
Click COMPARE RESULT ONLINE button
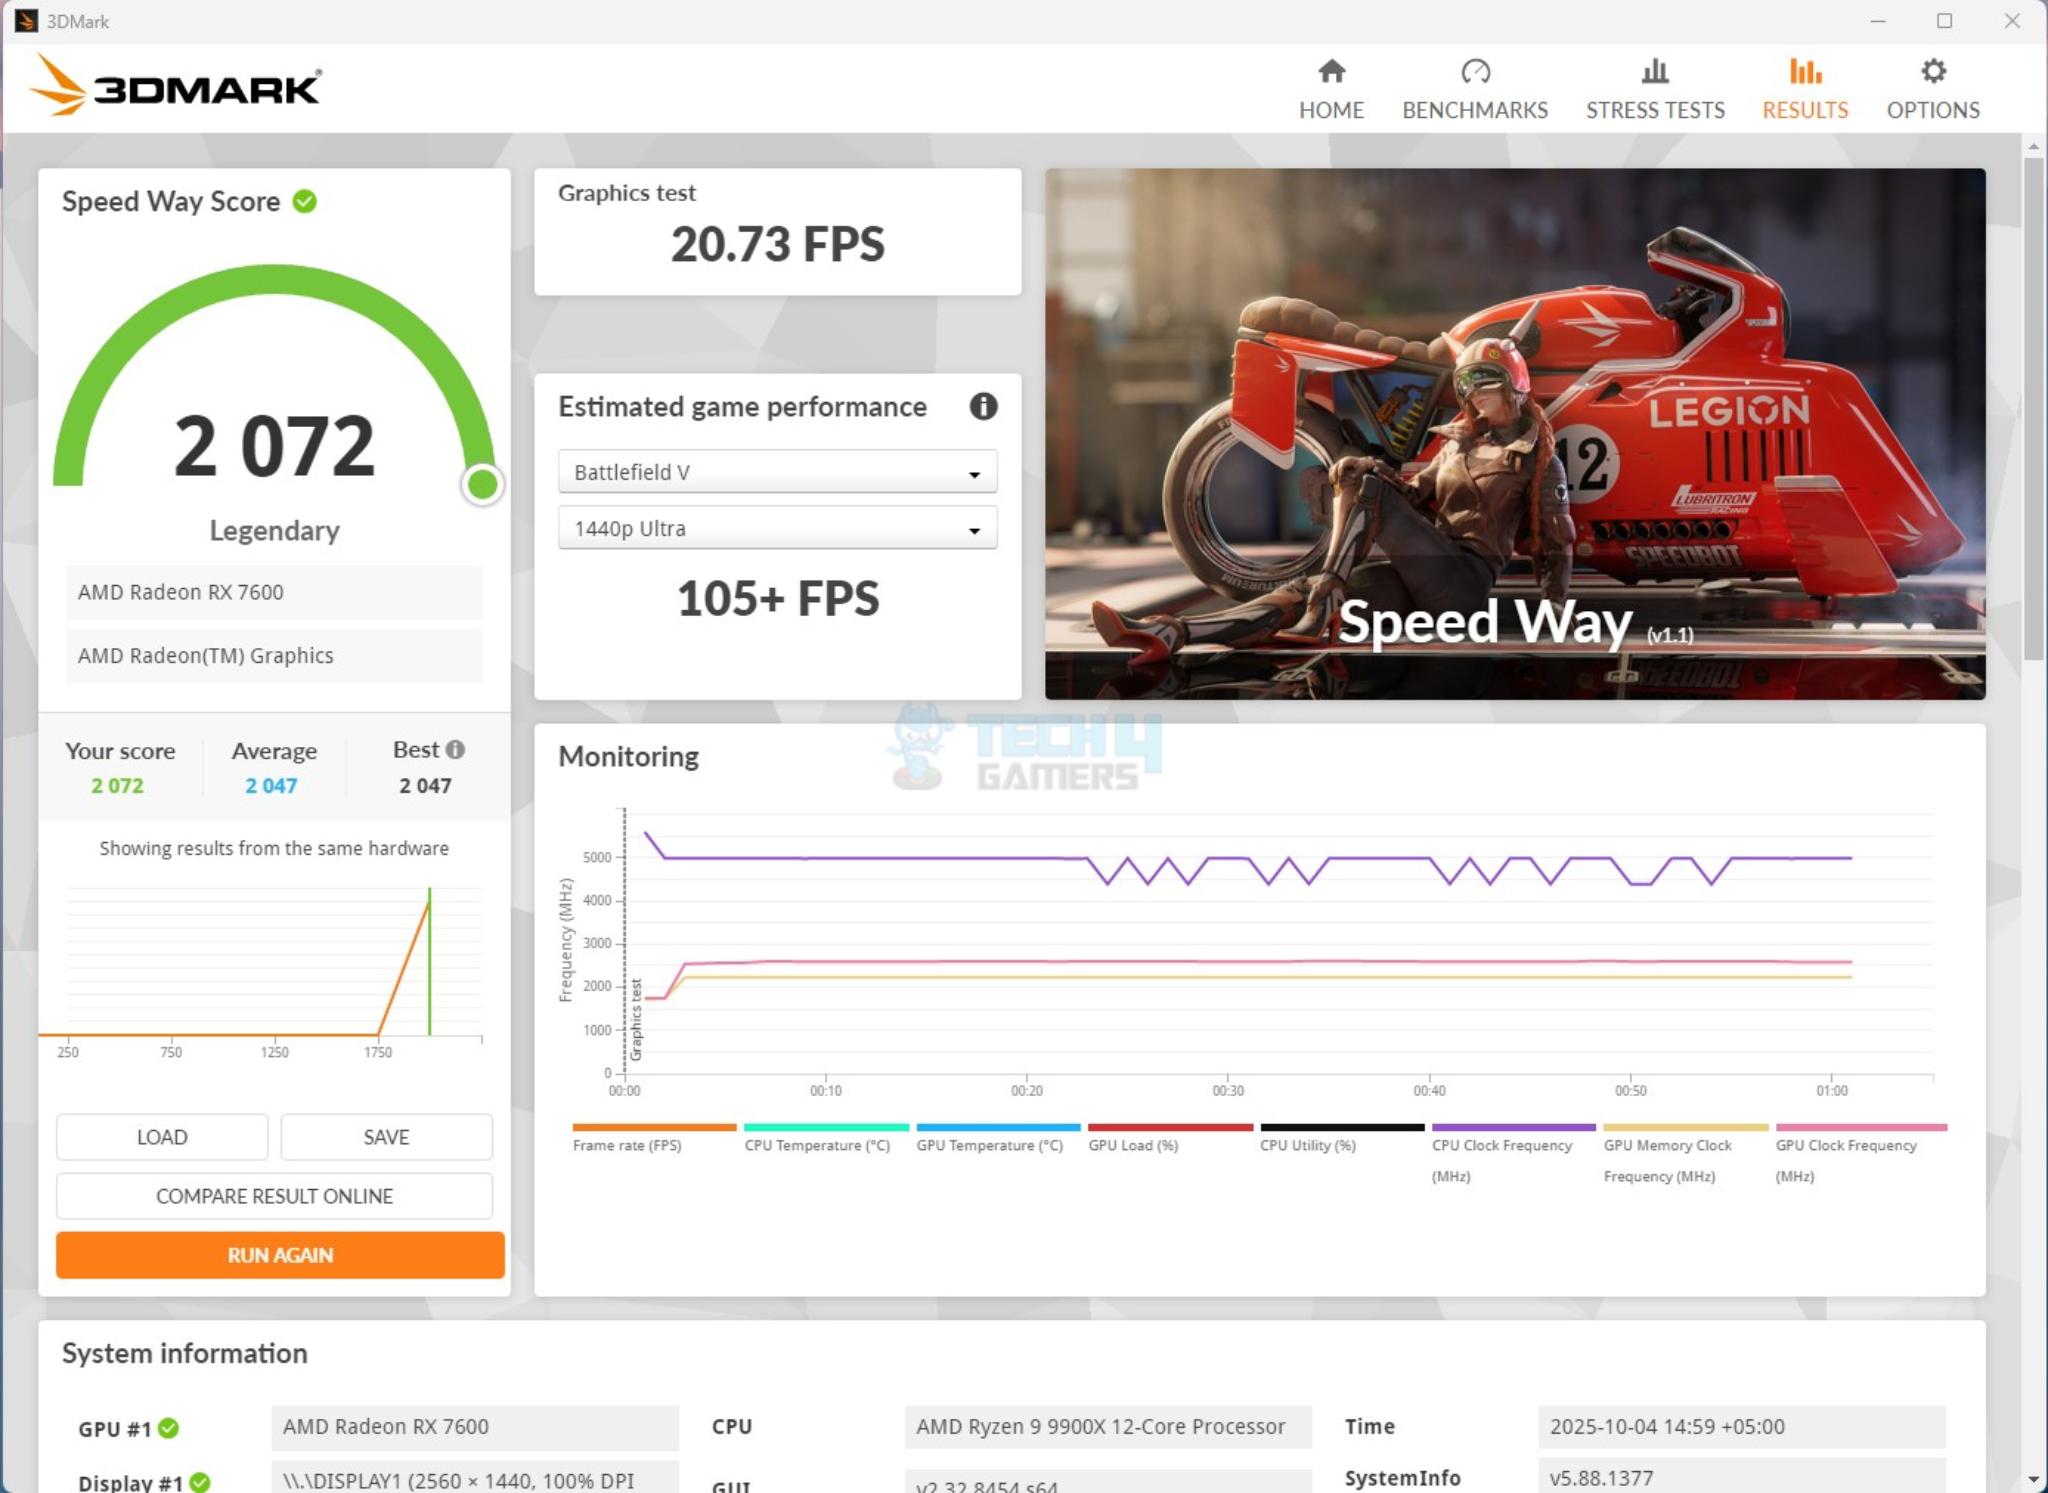pyautogui.click(x=274, y=1196)
